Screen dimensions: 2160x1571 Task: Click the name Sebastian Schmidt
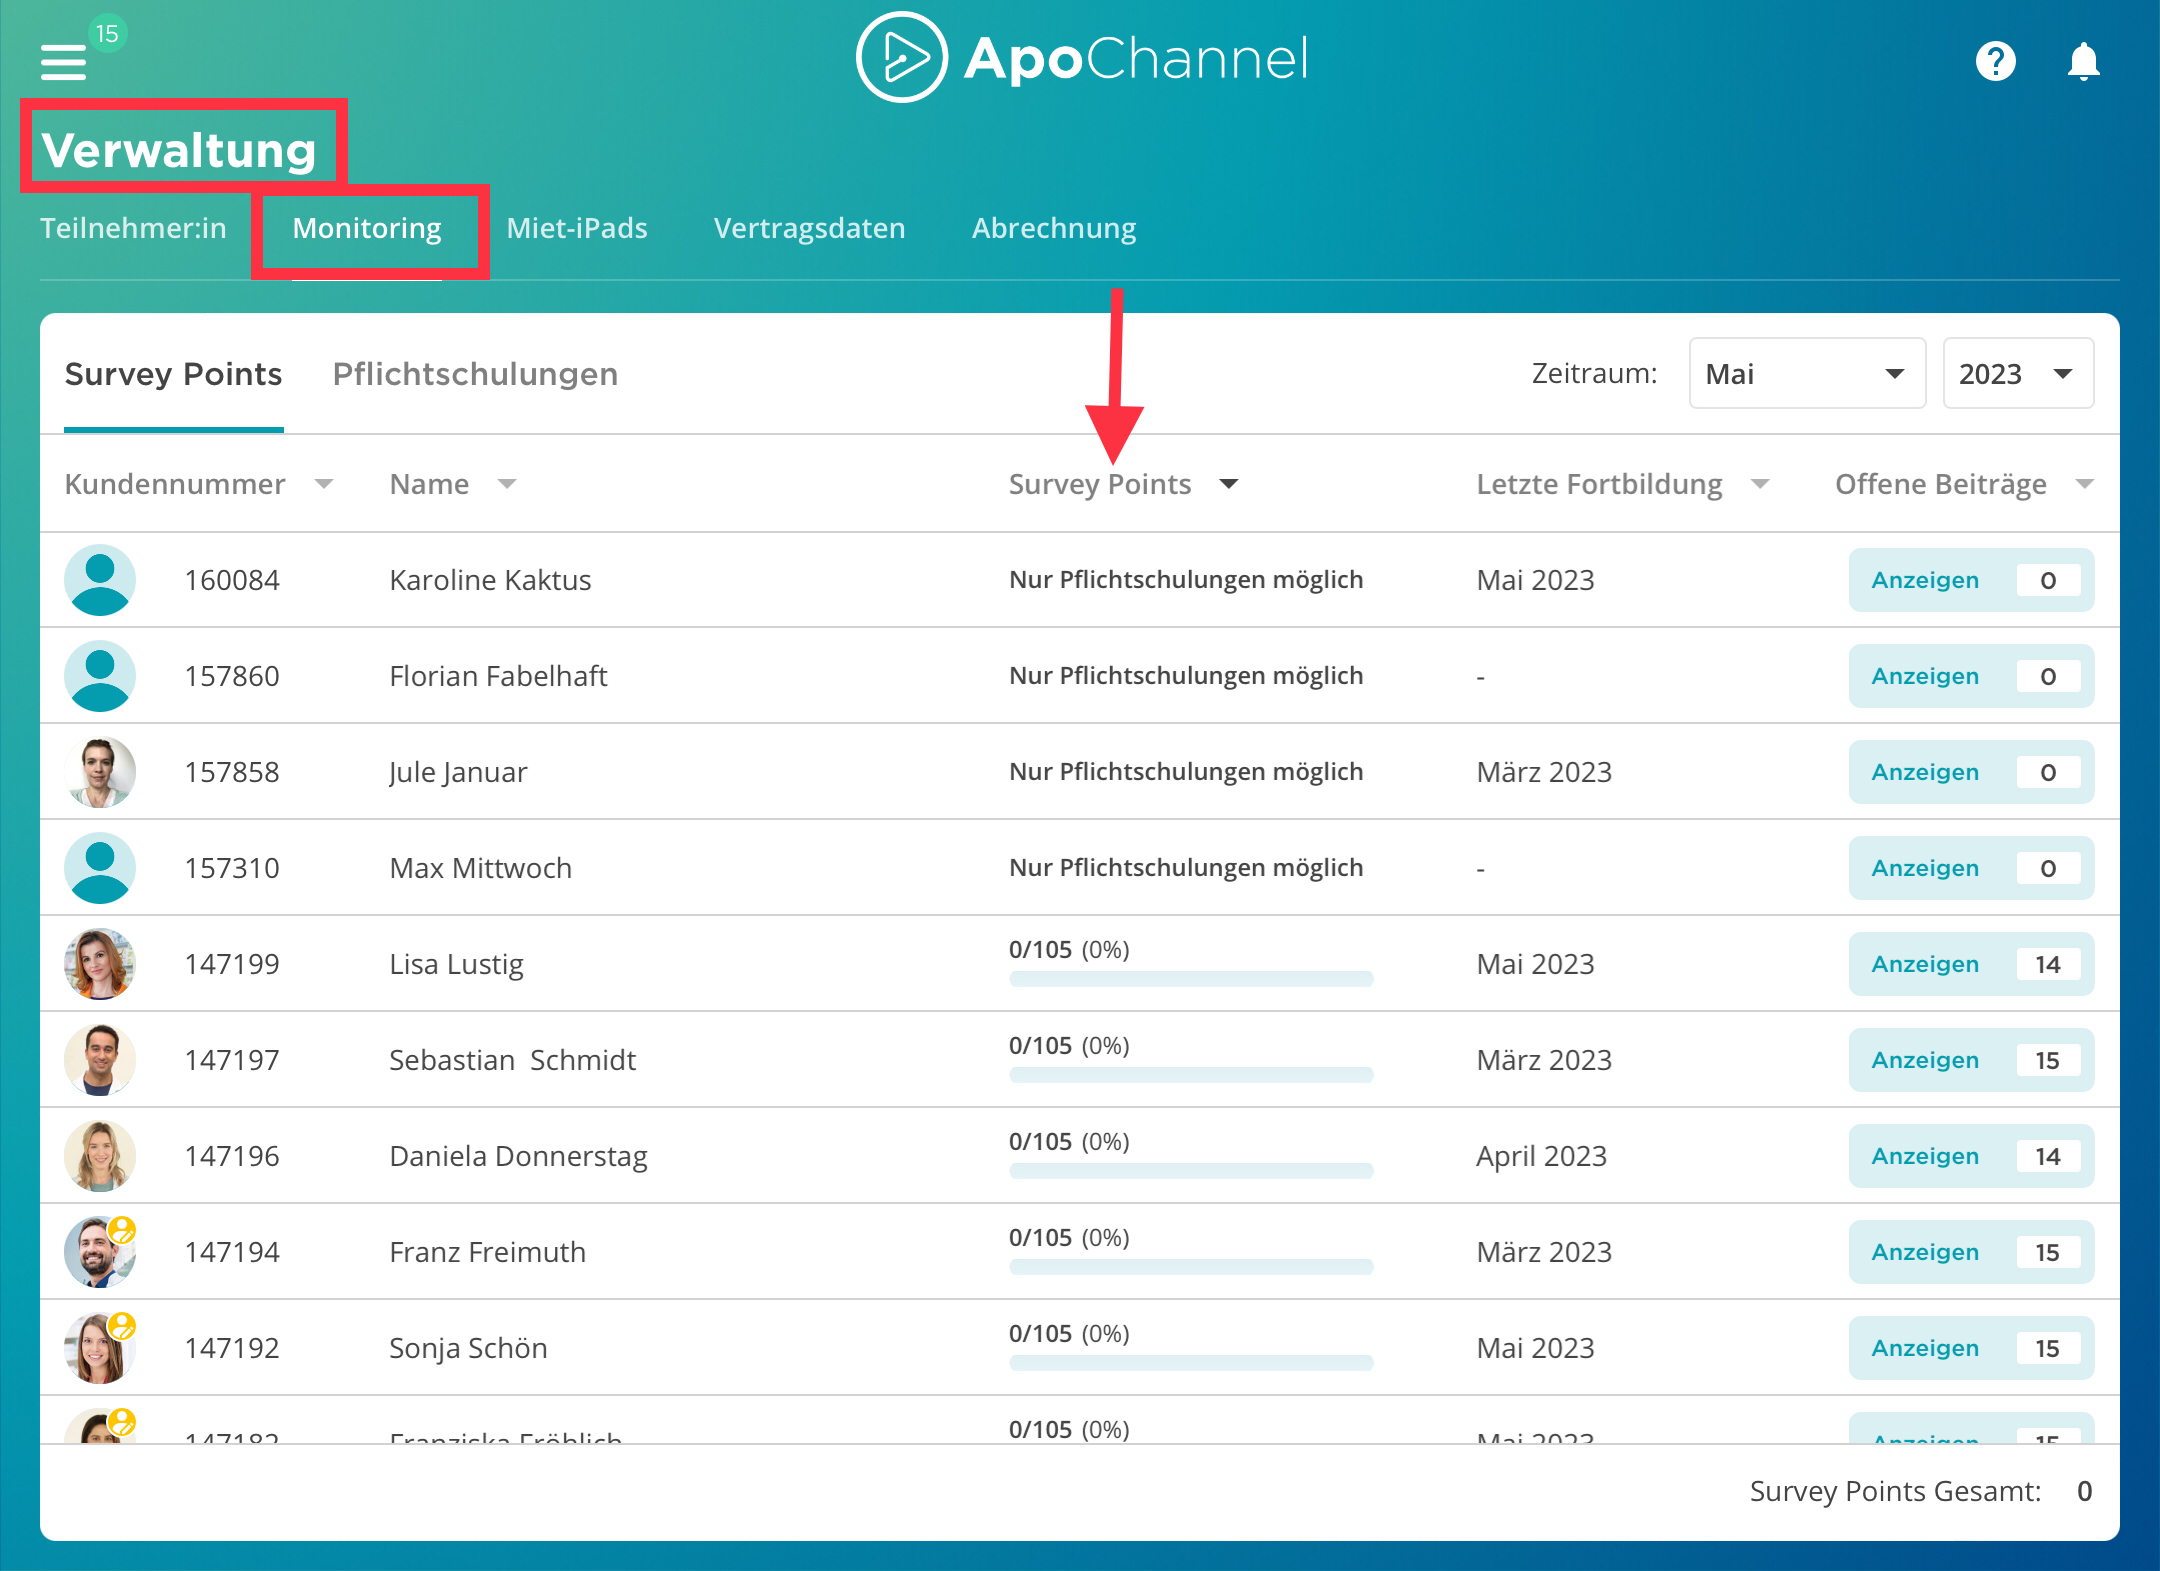pos(512,1060)
